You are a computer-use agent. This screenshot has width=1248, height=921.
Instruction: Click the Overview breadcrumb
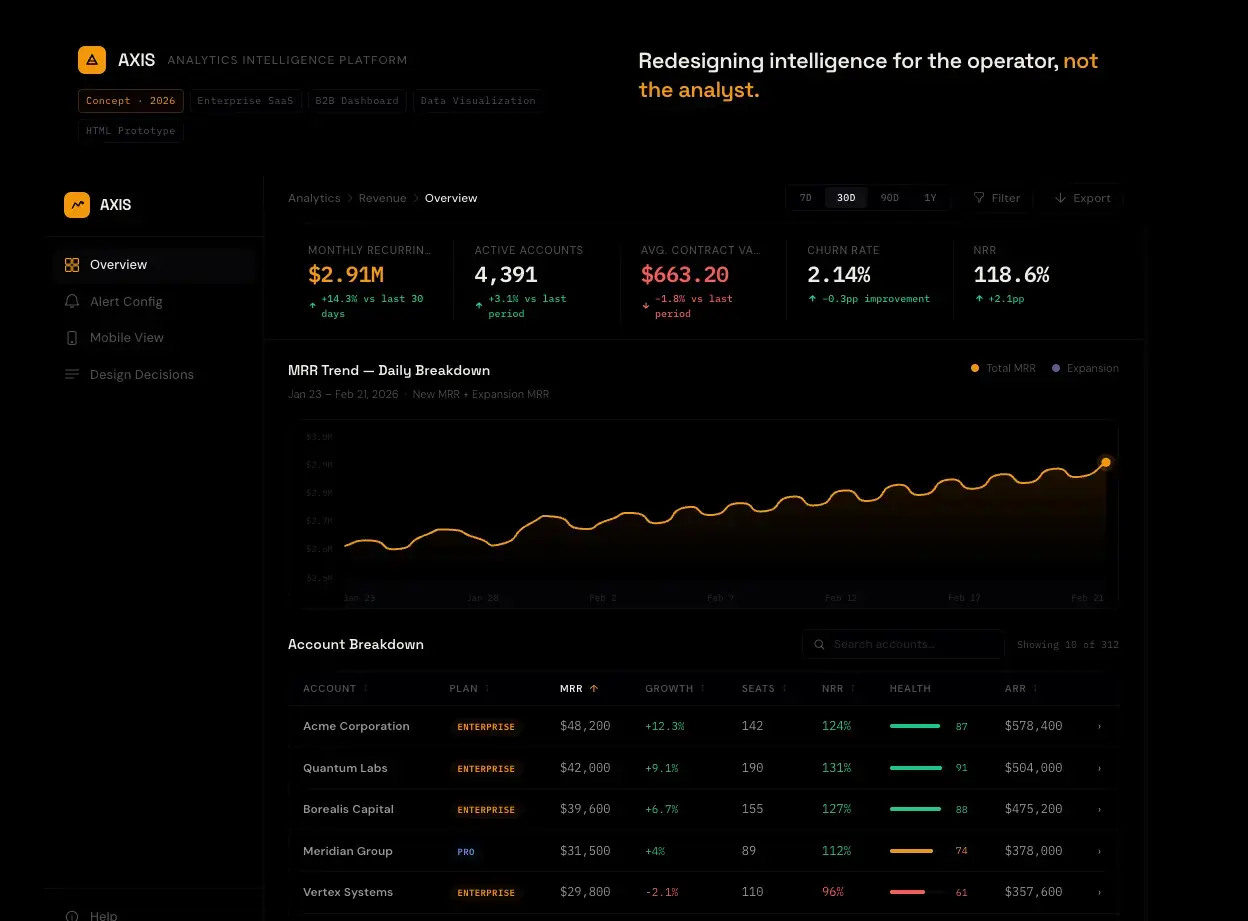(451, 198)
